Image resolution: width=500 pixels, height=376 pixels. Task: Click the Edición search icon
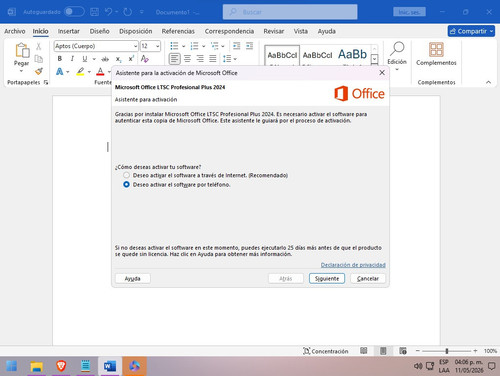397,49
